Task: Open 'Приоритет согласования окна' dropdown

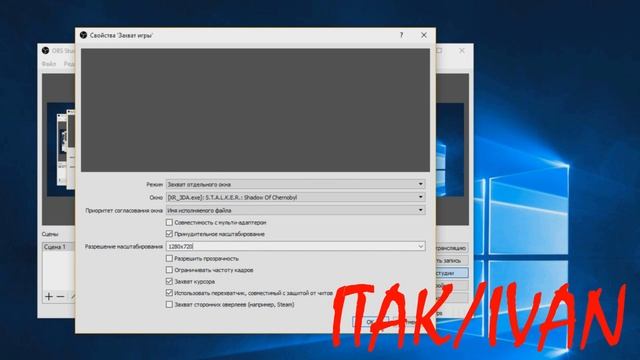Action: [x=296, y=210]
